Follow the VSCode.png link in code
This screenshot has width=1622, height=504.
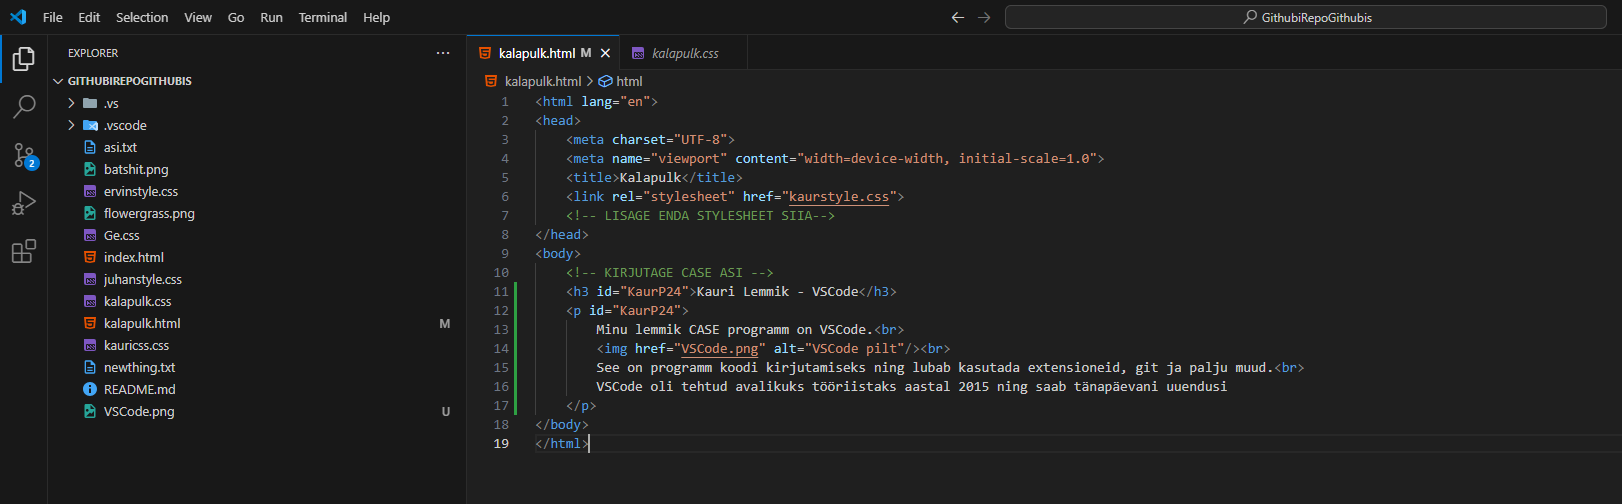point(720,349)
